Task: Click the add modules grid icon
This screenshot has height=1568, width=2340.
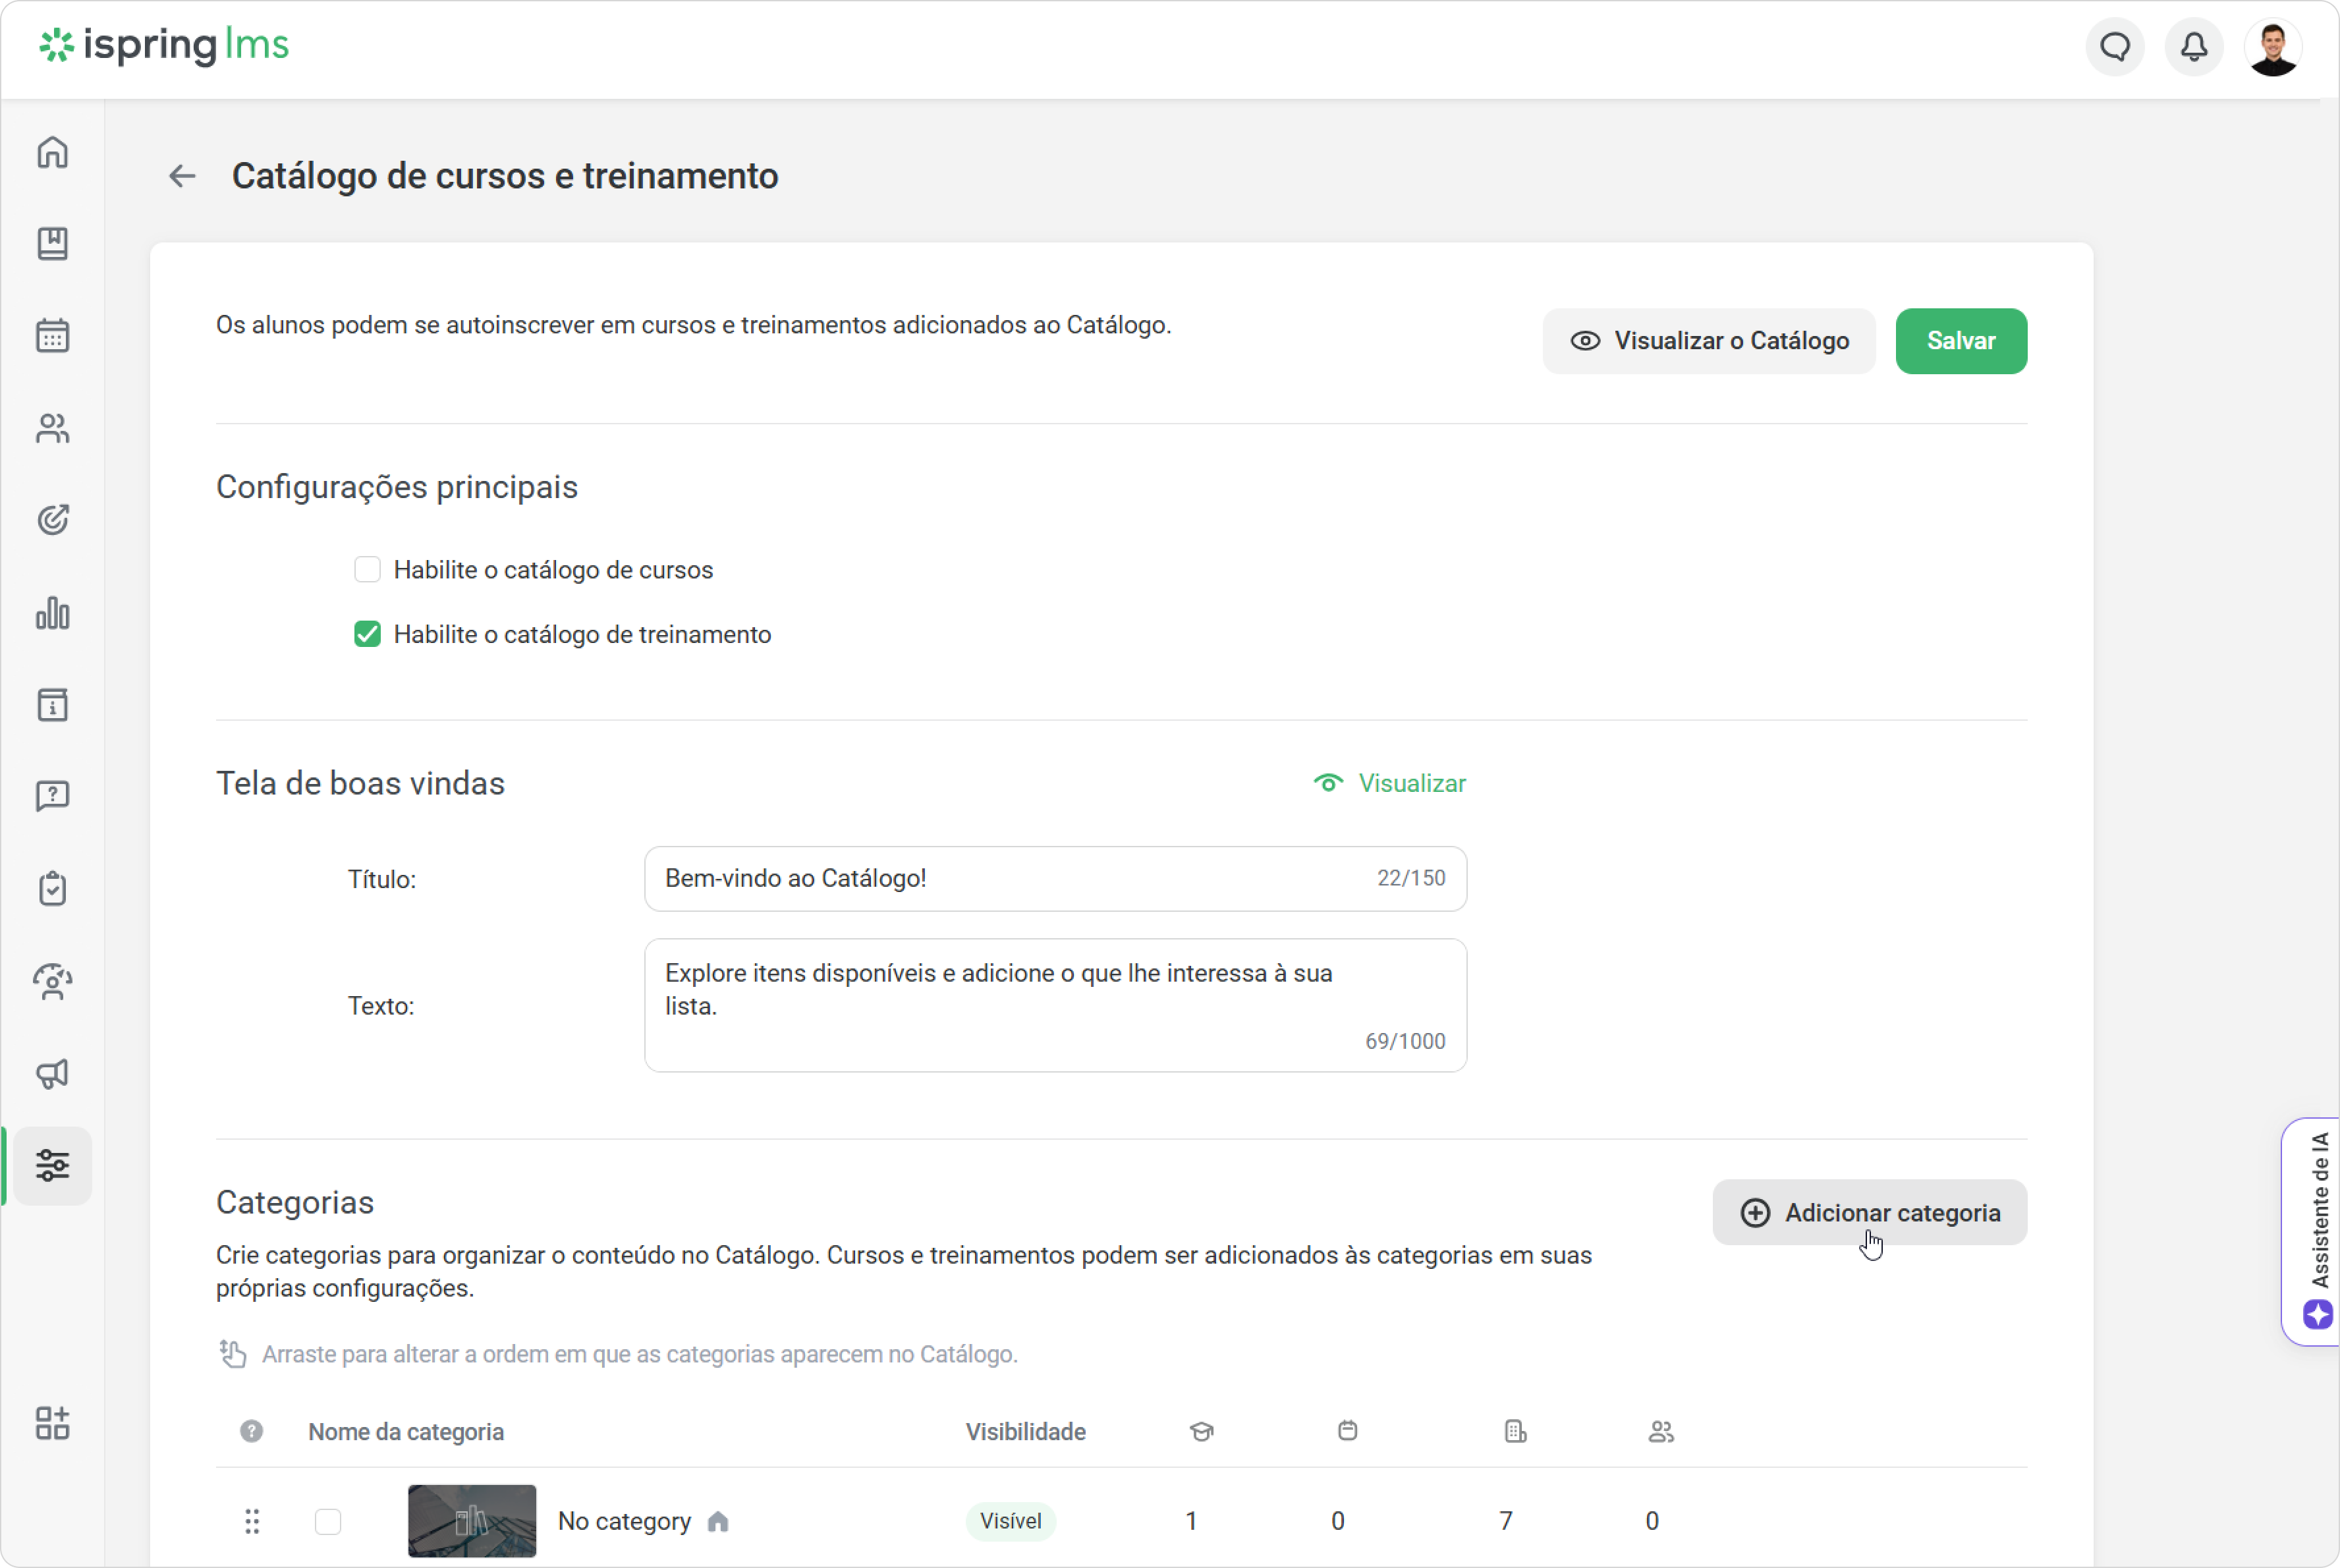Action: (x=52, y=1422)
